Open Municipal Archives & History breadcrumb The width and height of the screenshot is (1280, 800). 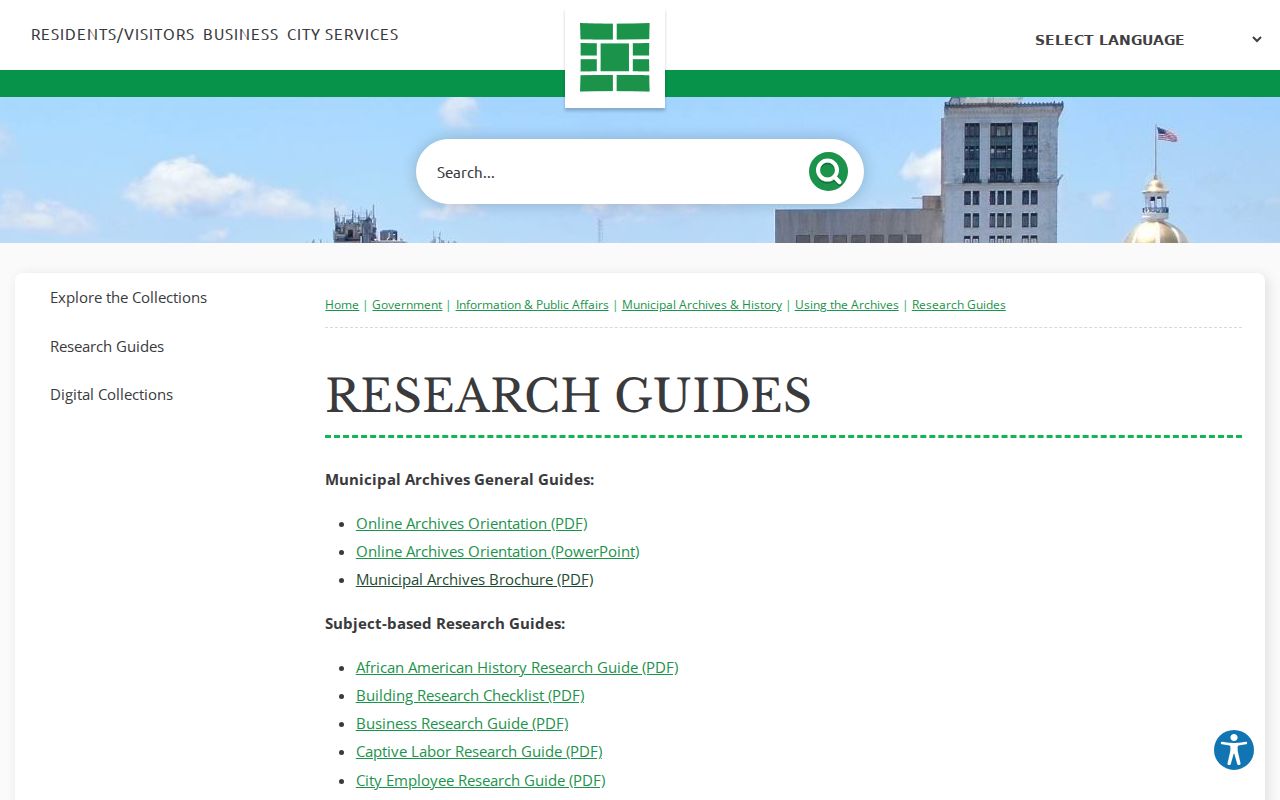point(702,305)
